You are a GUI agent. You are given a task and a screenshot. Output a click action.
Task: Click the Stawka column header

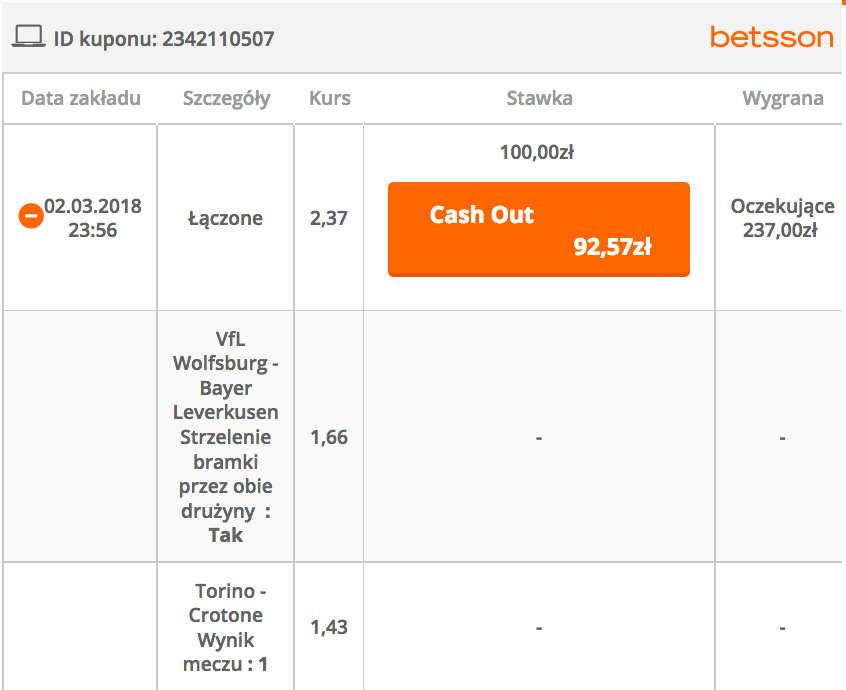point(539,98)
